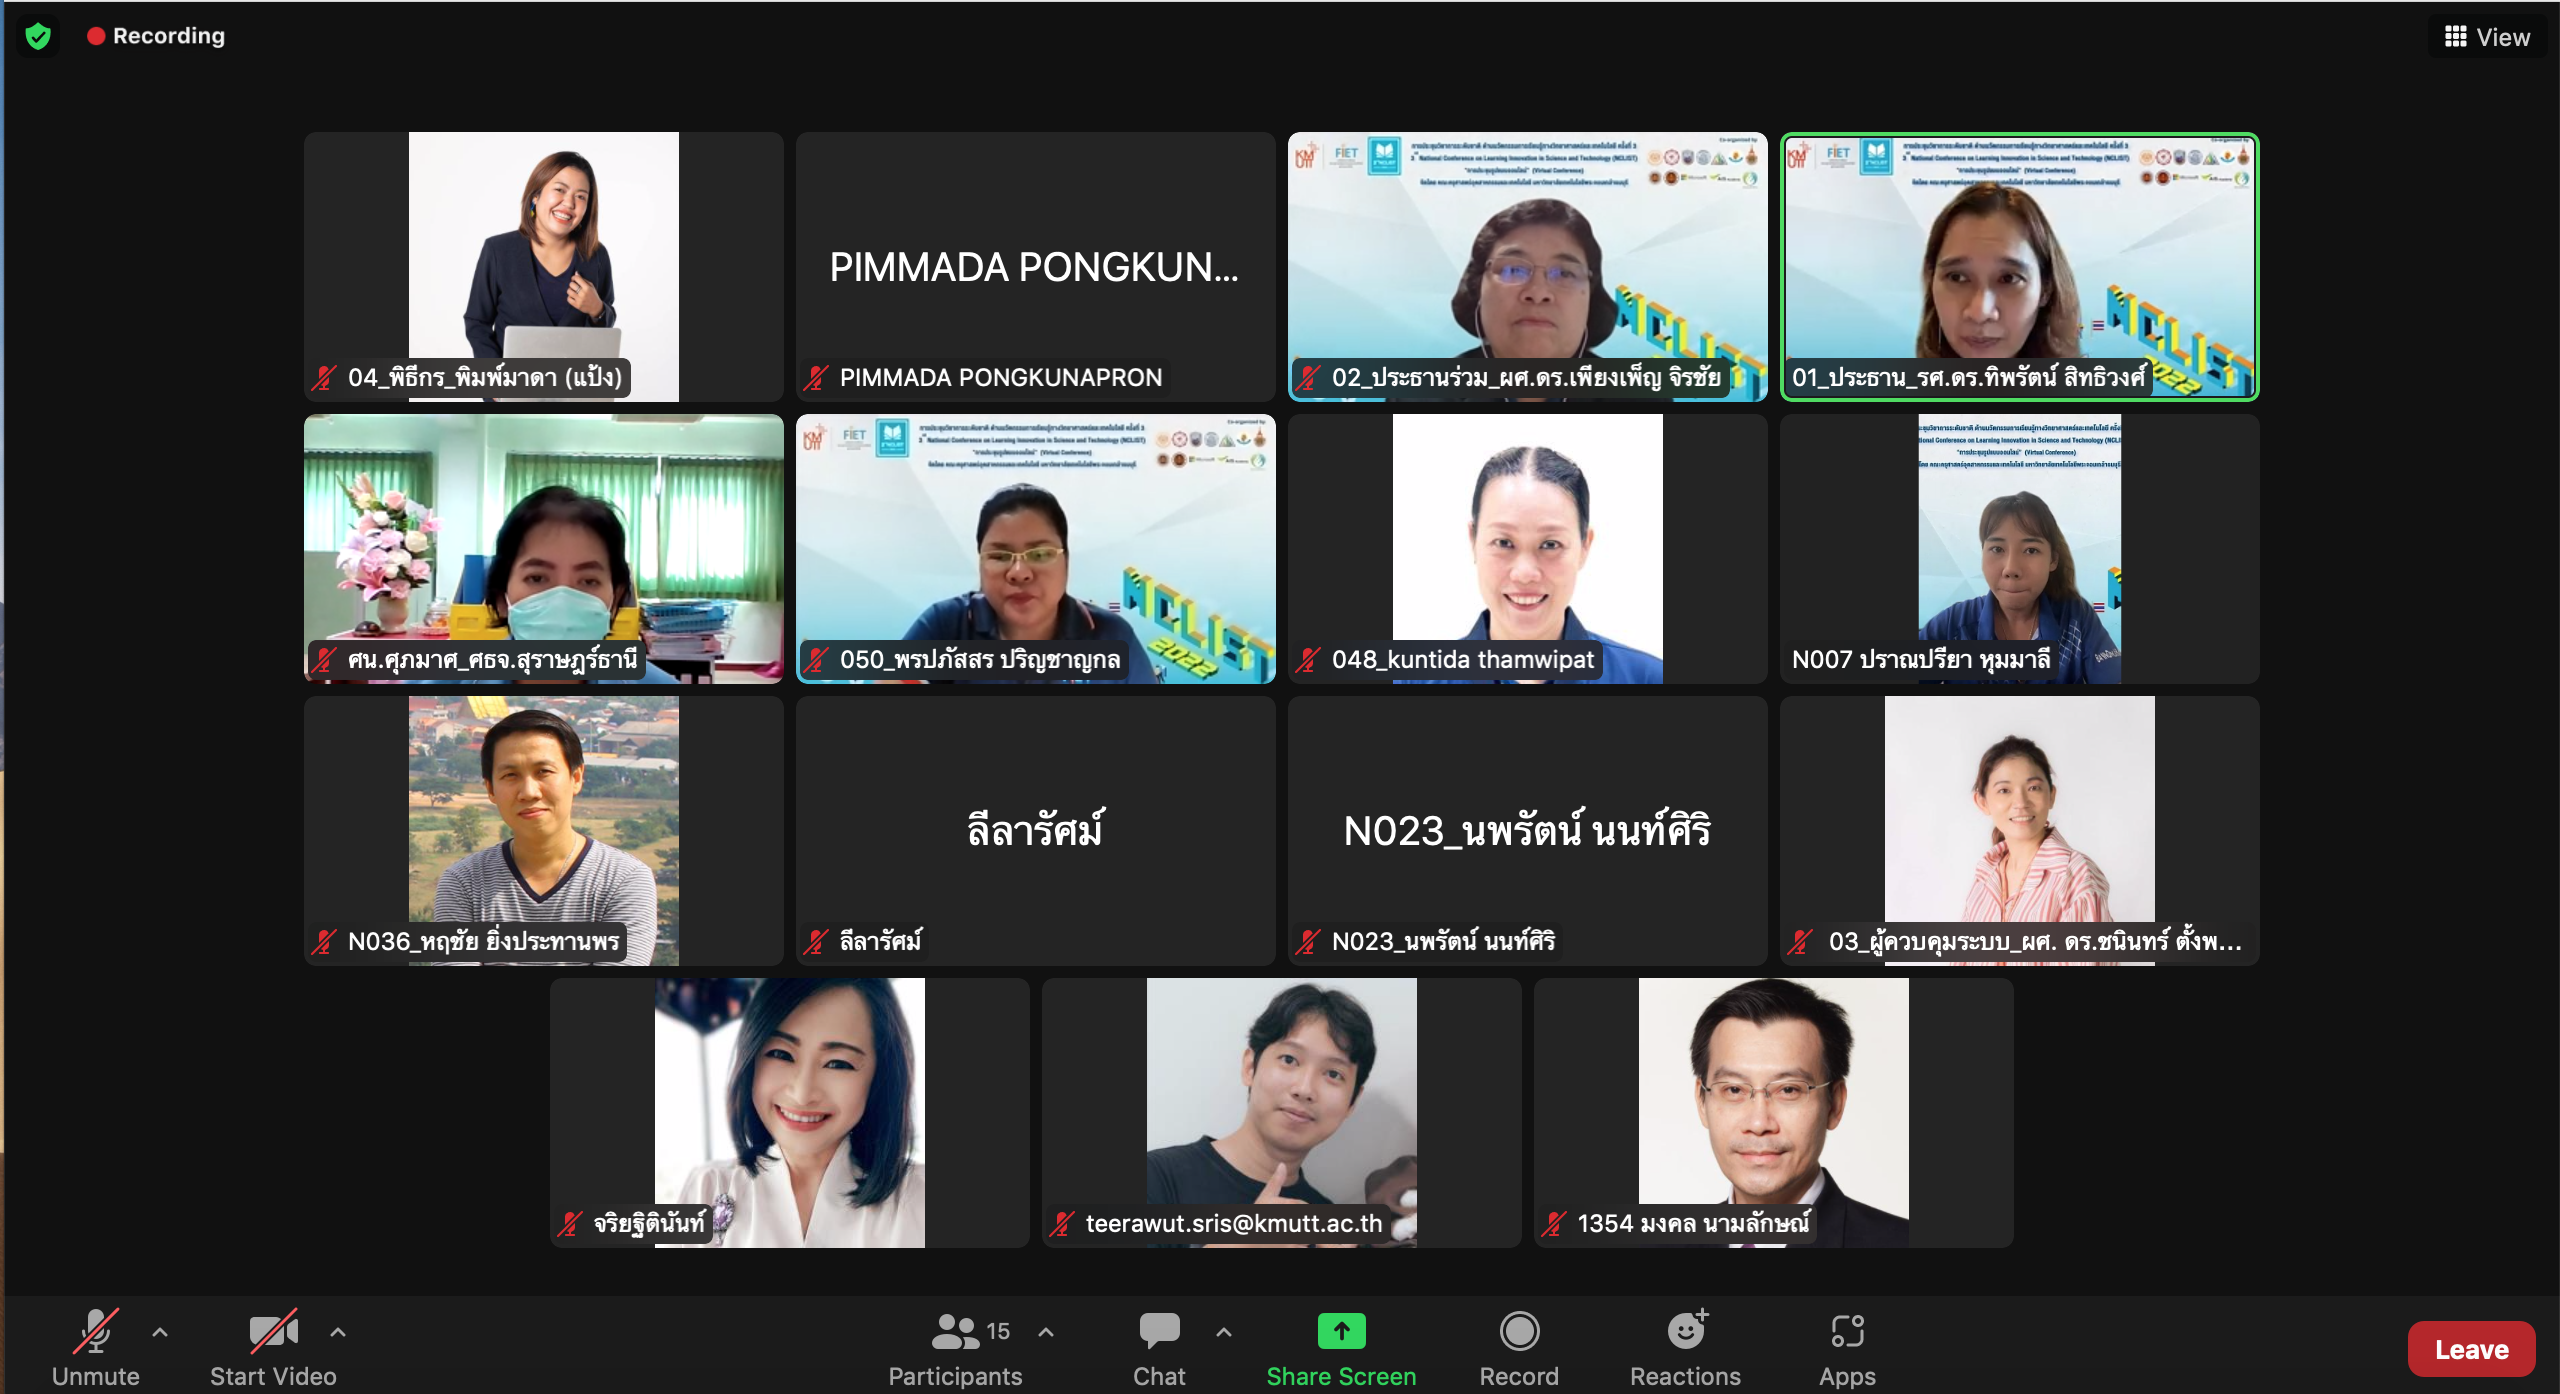Click the green Share Screen icon
Viewport: 2560px width, 1394px height.
(1341, 1331)
